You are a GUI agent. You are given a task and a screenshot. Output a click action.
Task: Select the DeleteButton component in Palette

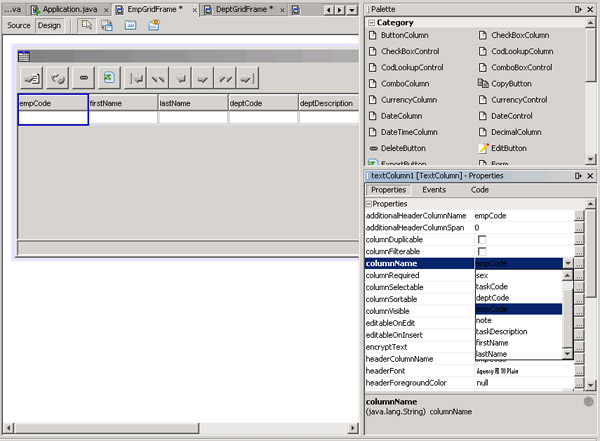click(x=404, y=148)
